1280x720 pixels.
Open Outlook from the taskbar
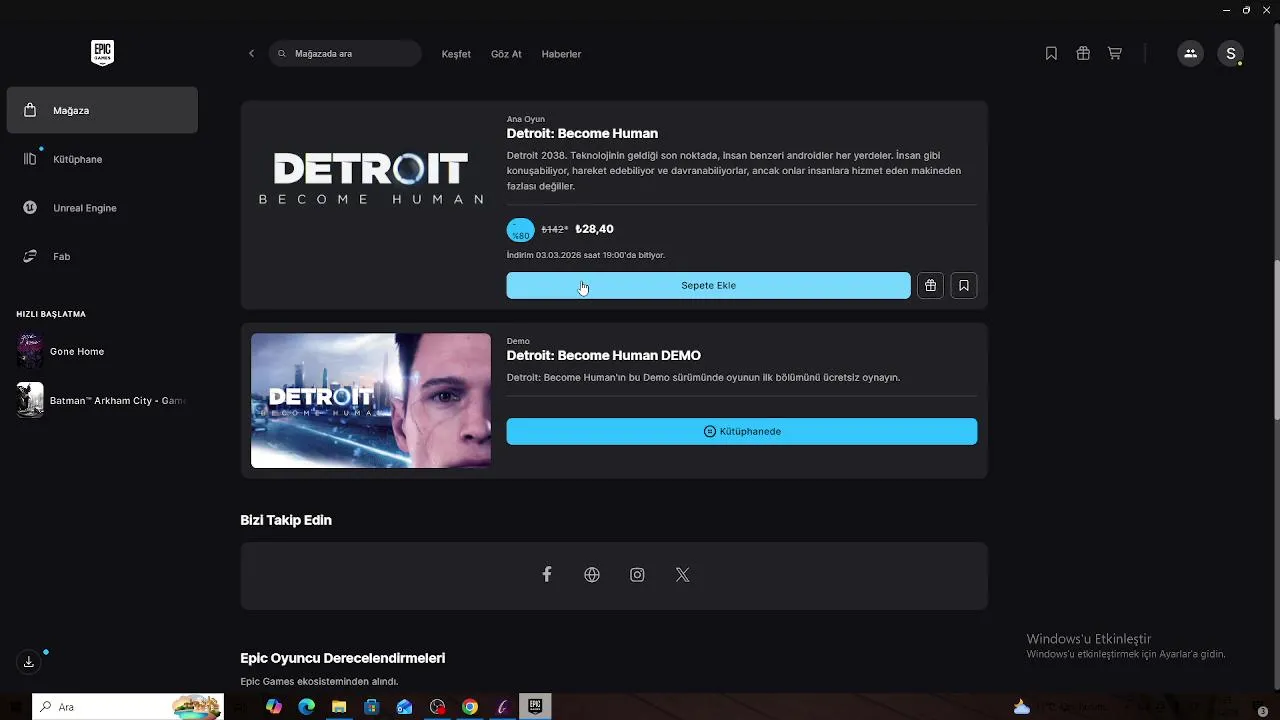click(404, 707)
